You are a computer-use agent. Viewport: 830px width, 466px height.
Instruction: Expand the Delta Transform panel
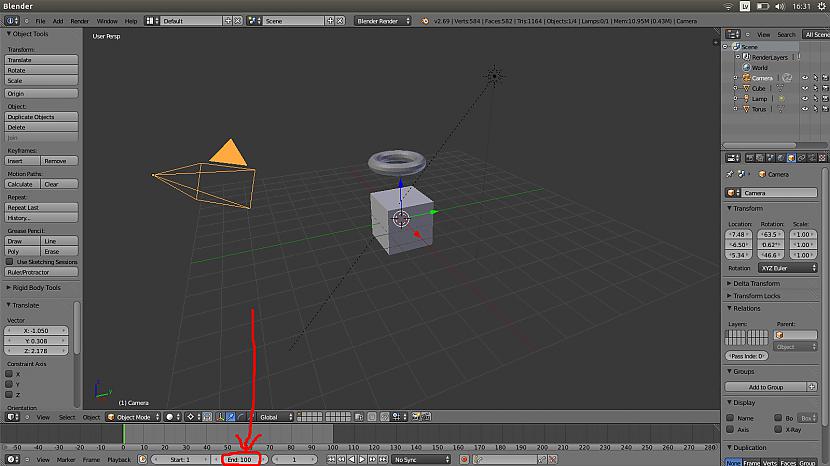[x=756, y=283]
